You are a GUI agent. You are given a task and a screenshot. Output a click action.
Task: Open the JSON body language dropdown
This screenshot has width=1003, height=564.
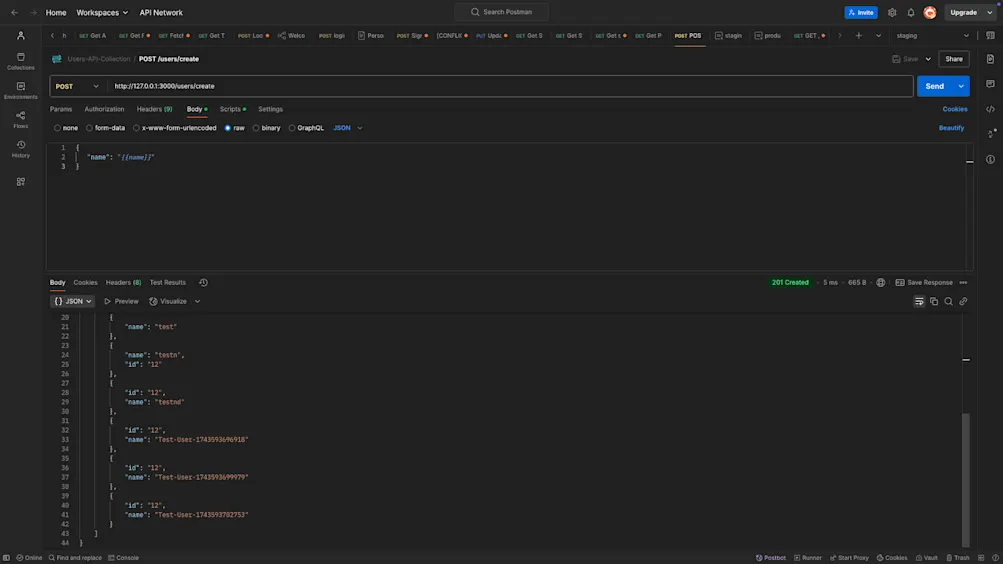[347, 128]
